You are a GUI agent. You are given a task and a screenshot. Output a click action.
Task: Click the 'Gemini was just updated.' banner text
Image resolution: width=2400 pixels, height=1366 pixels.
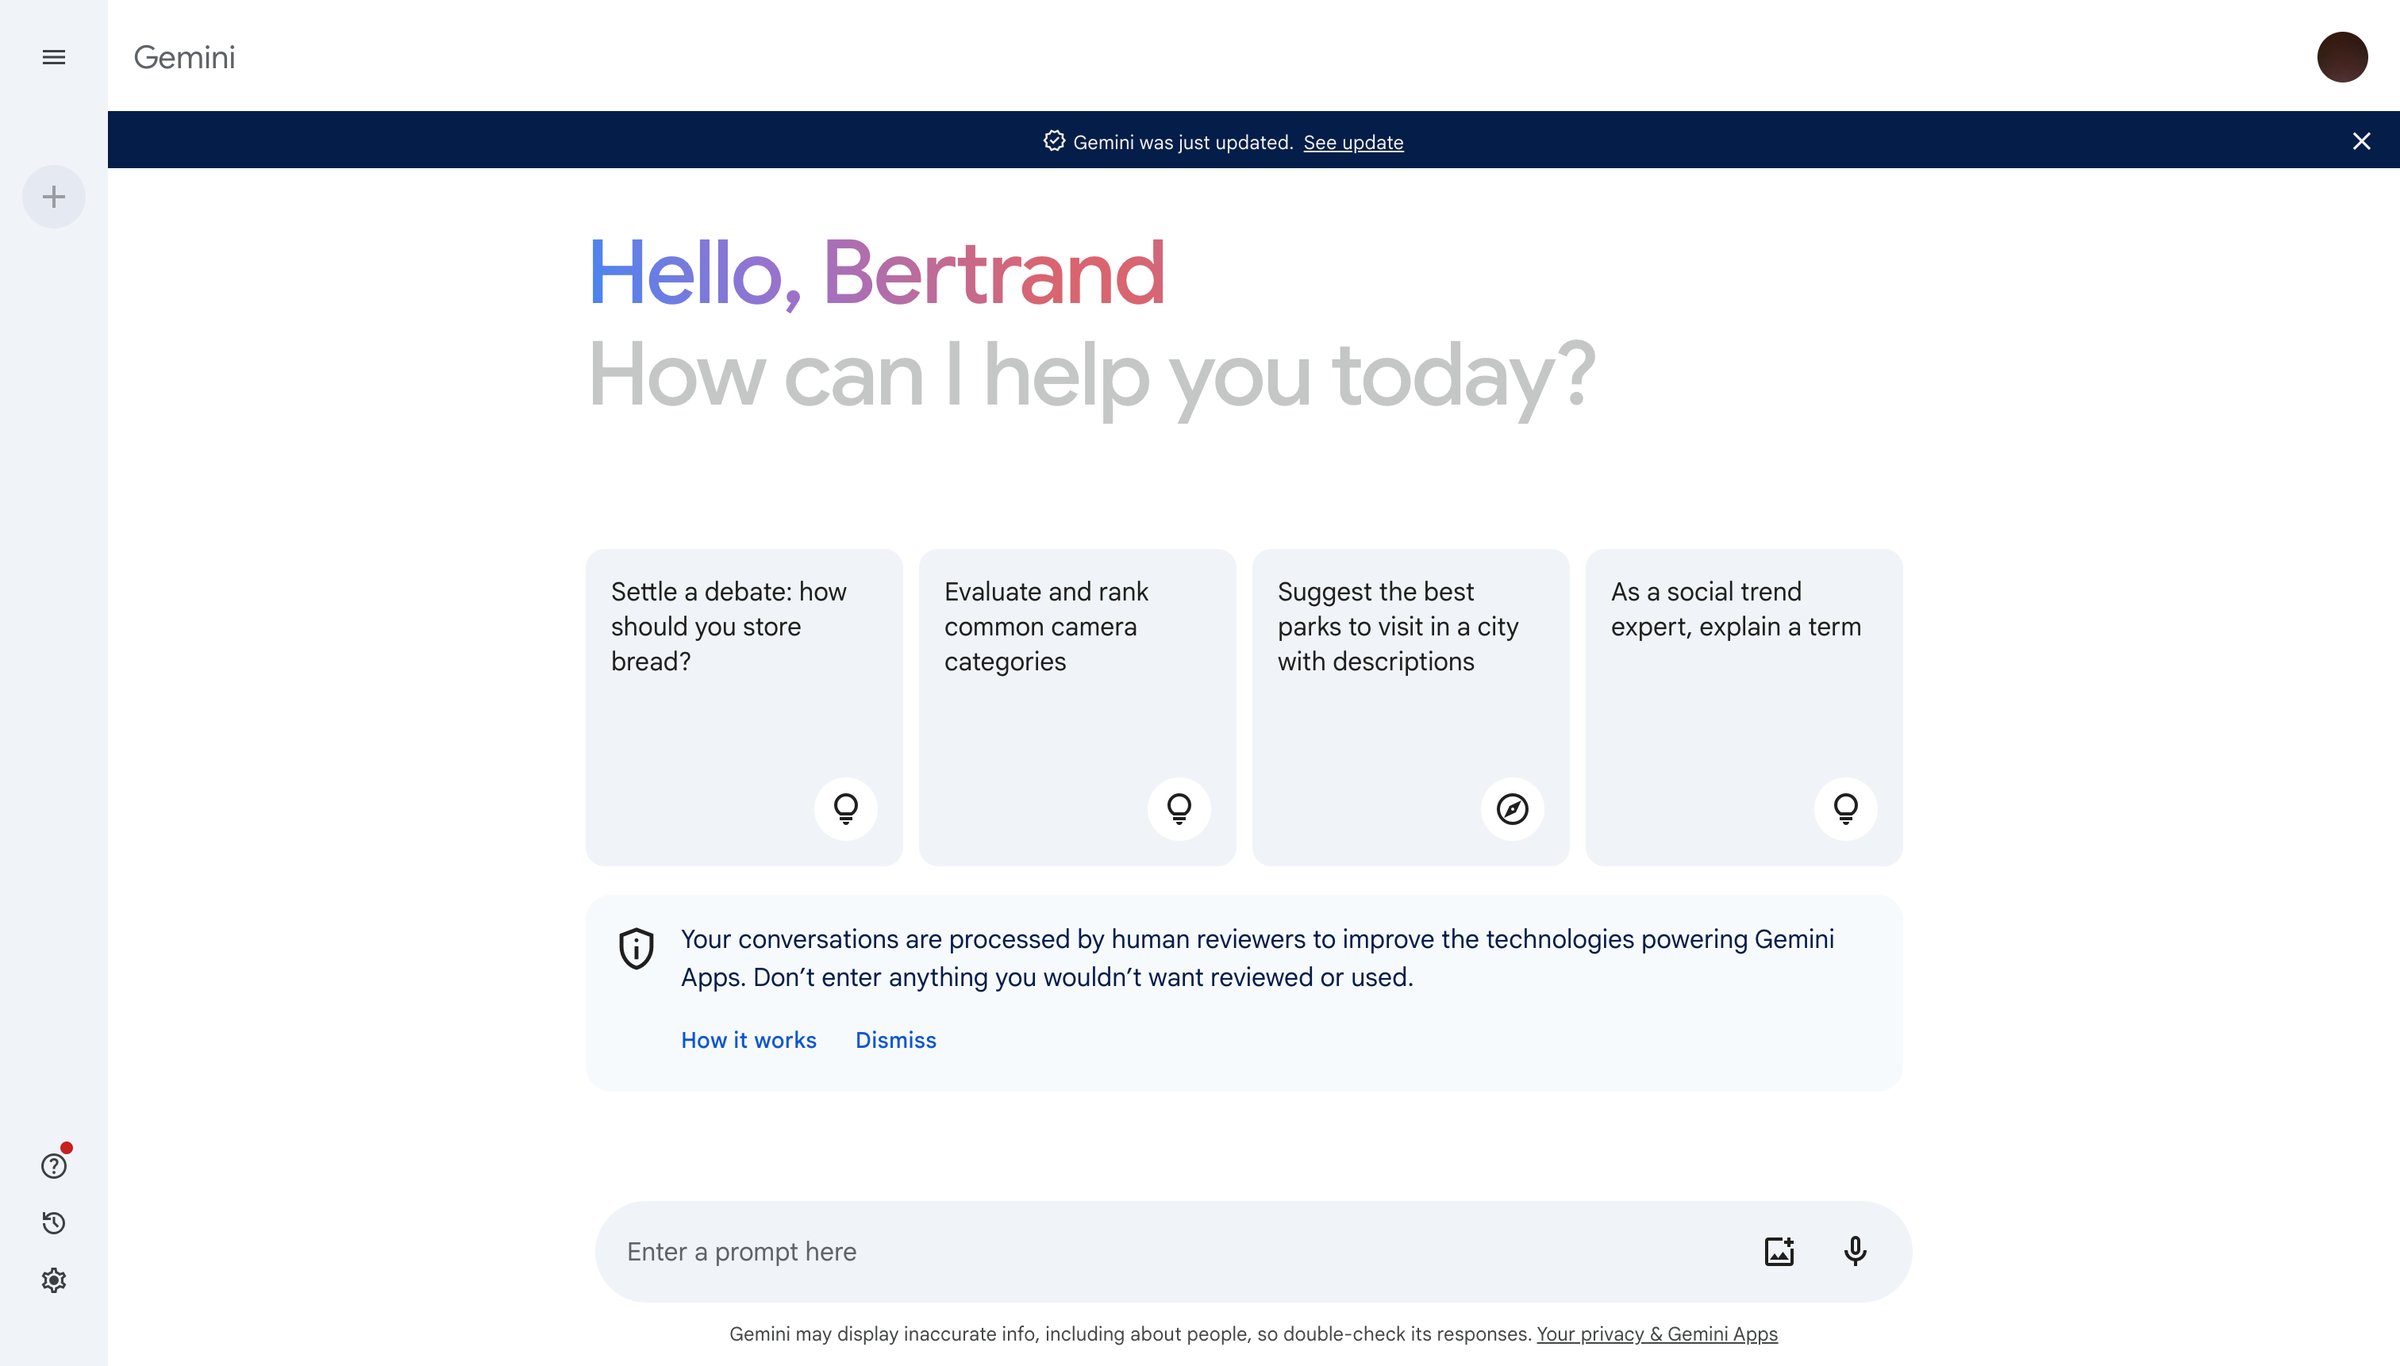tap(1183, 142)
